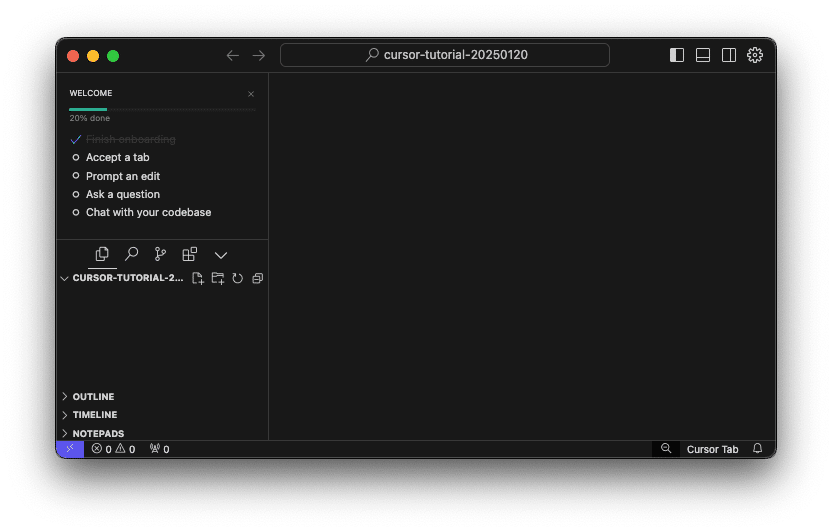Click the ports forwarded status item
Screen dimensions: 832x532
point(159,449)
